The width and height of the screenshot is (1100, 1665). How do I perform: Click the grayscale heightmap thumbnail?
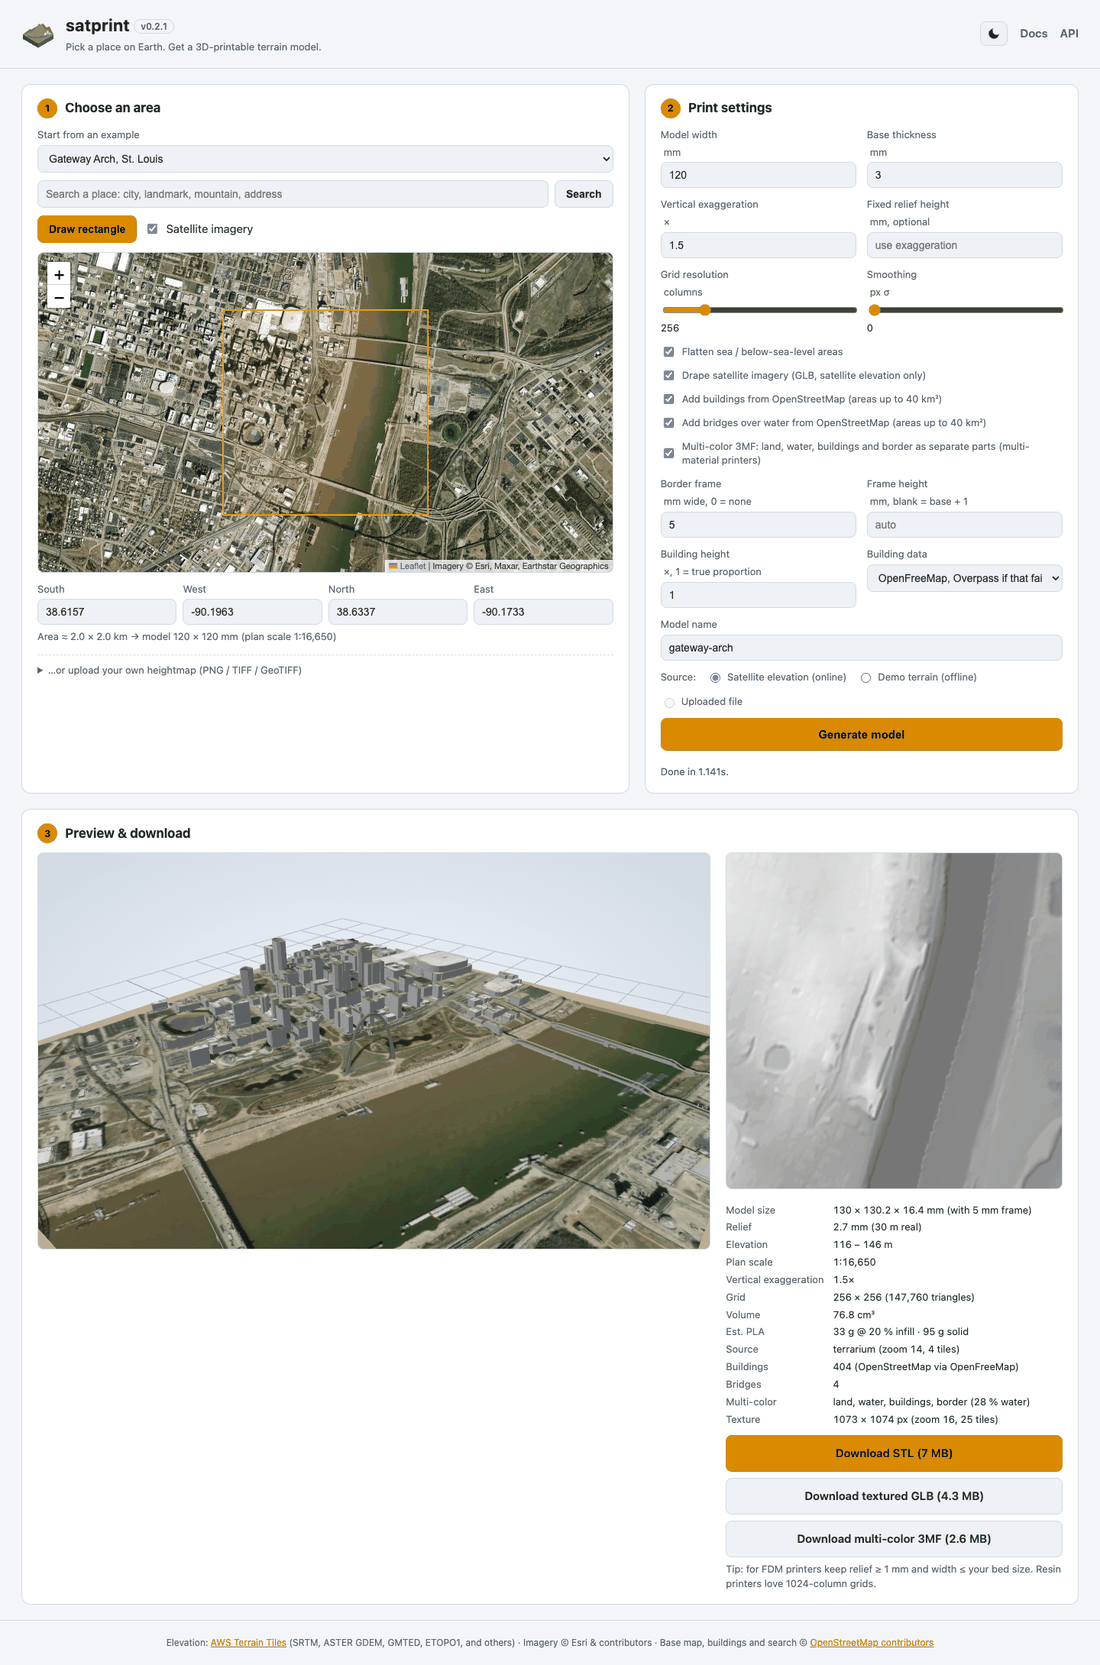tap(894, 1020)
